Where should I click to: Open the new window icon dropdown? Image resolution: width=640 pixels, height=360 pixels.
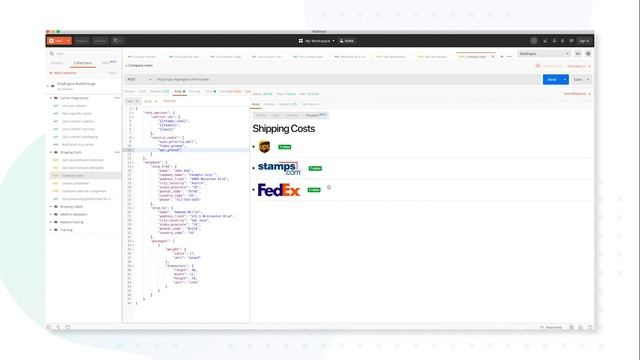117,41
